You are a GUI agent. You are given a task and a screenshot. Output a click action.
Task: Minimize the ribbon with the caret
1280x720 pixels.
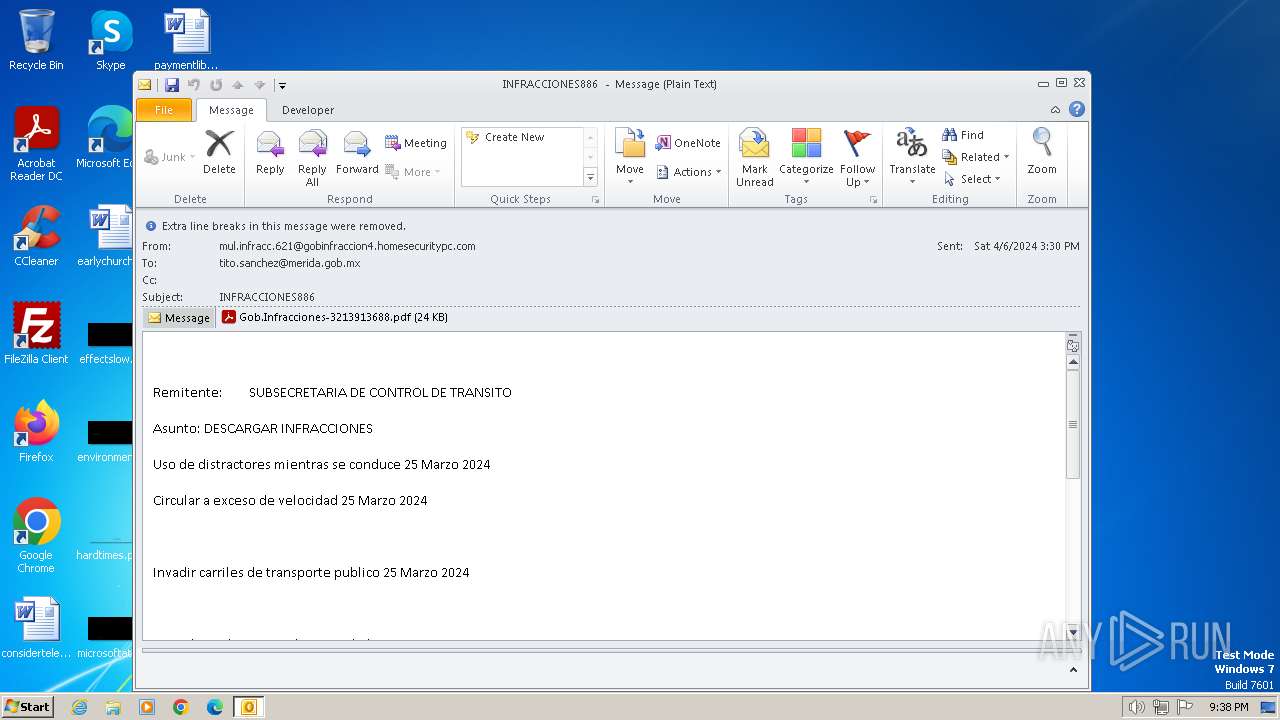1055,110
